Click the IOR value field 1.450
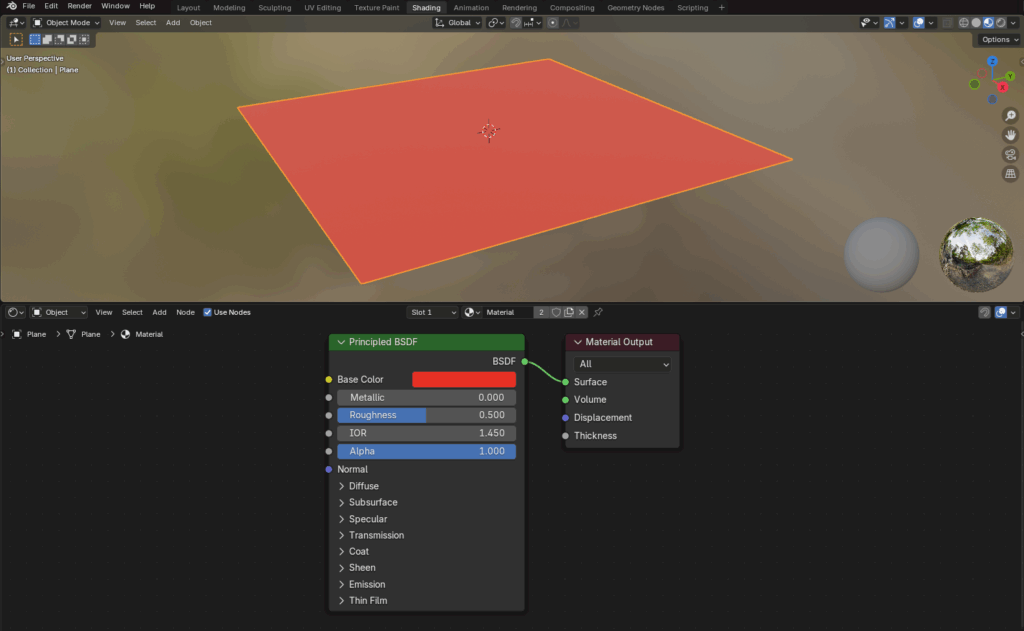This screenshot has height=631, width=1024. click(426, 433)
